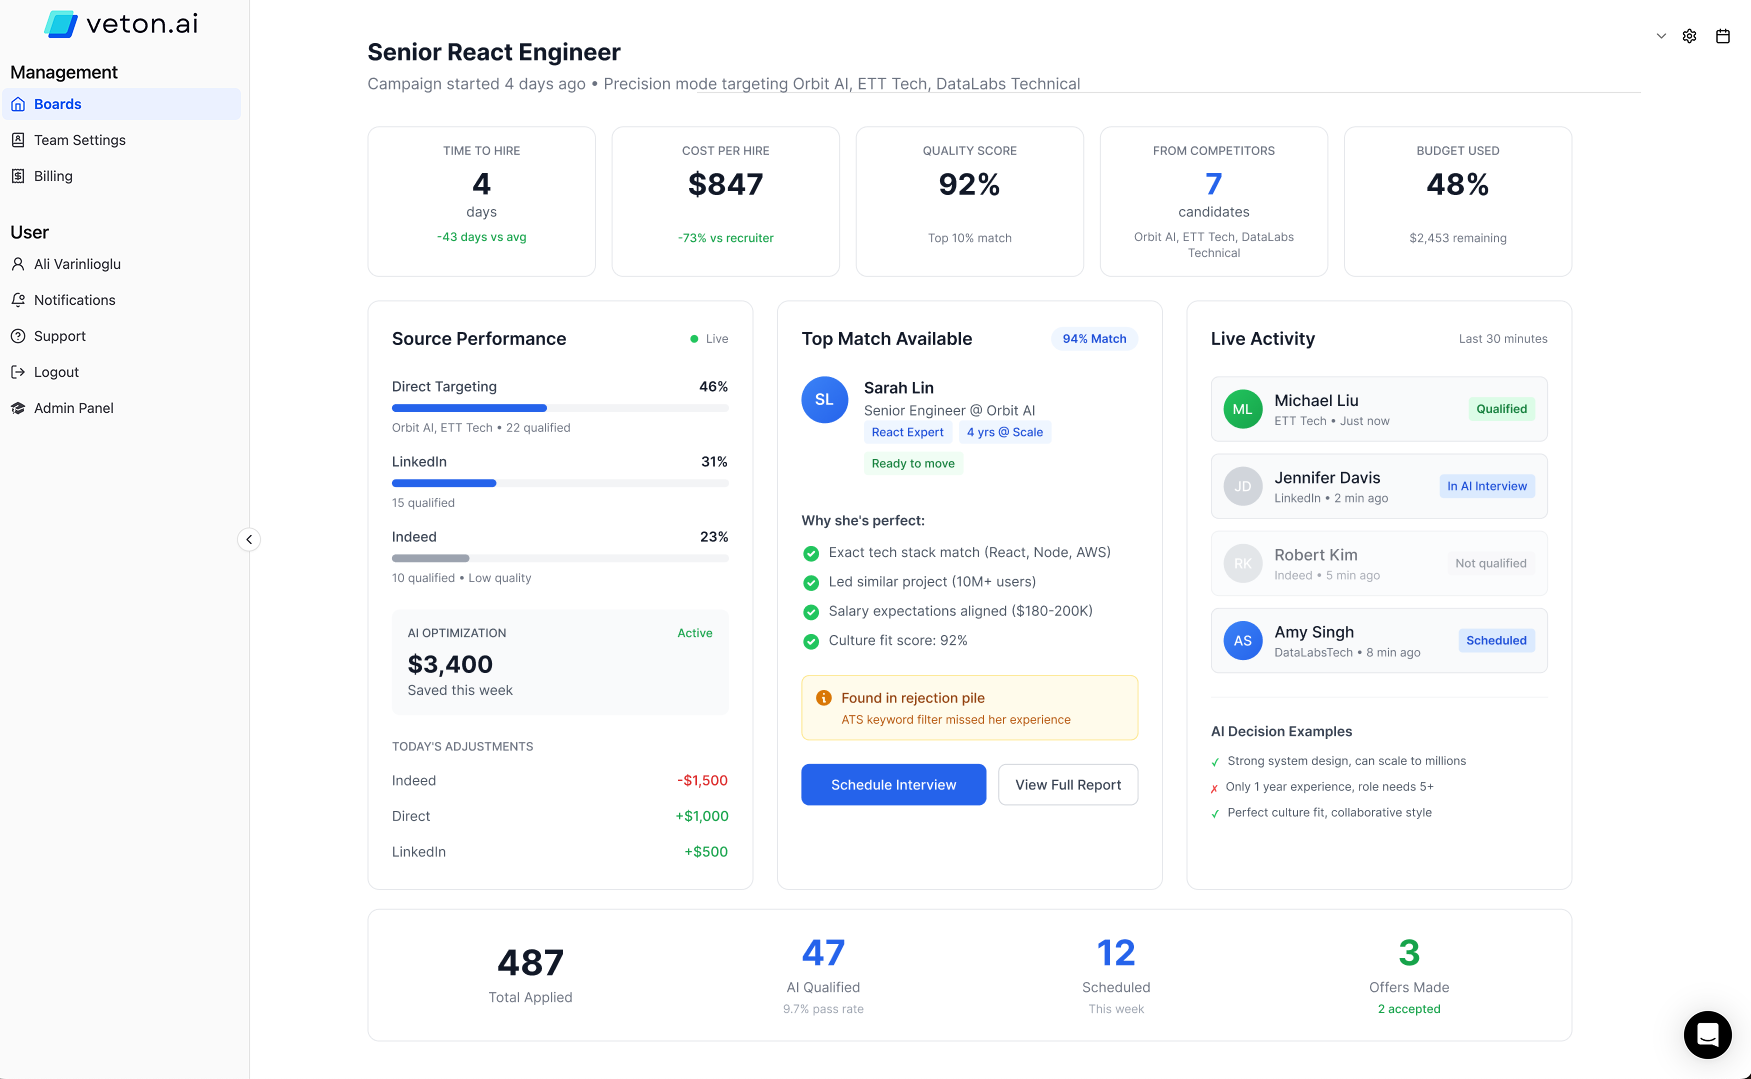
Task: Click the Notifications bell icon
Action: pyautogui.click(x=18, y=300)
